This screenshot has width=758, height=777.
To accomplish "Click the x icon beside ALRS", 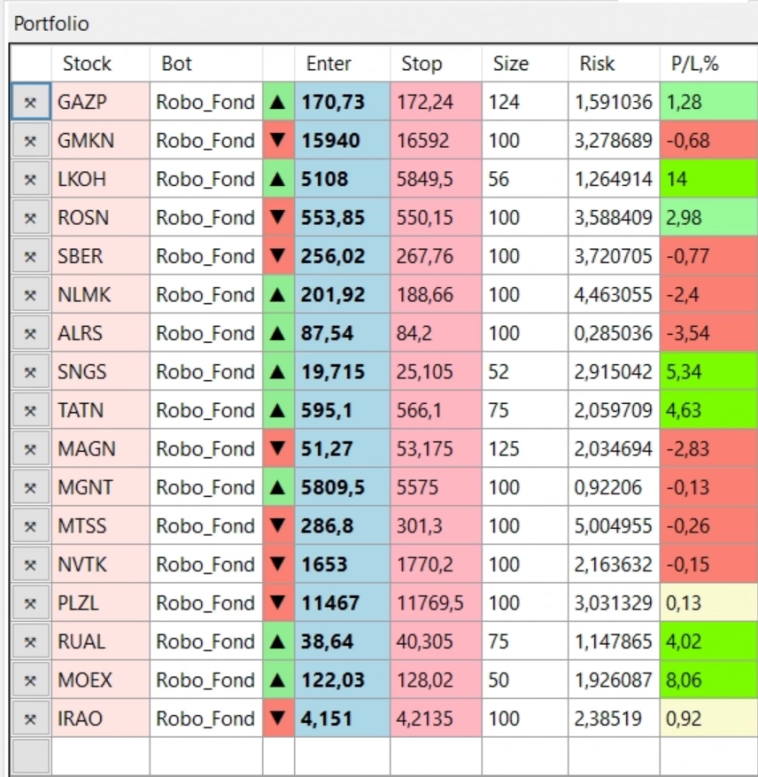I will (x=30, y=333).
